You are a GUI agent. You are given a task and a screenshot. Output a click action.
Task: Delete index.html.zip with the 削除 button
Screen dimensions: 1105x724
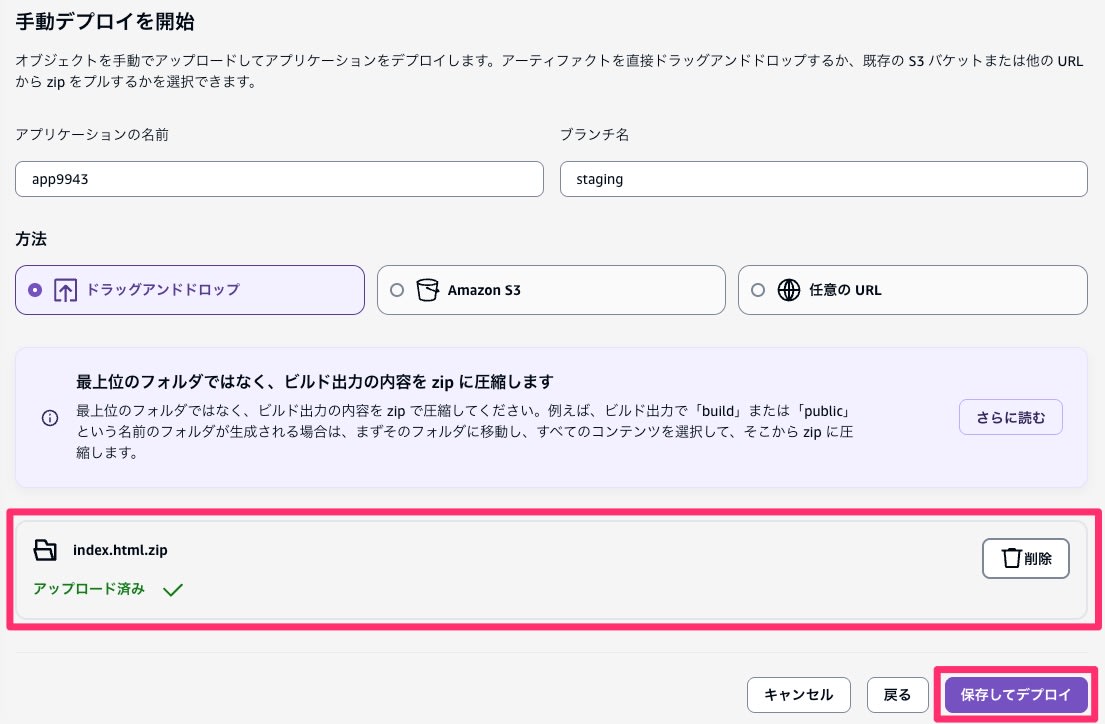point(1026,558)
